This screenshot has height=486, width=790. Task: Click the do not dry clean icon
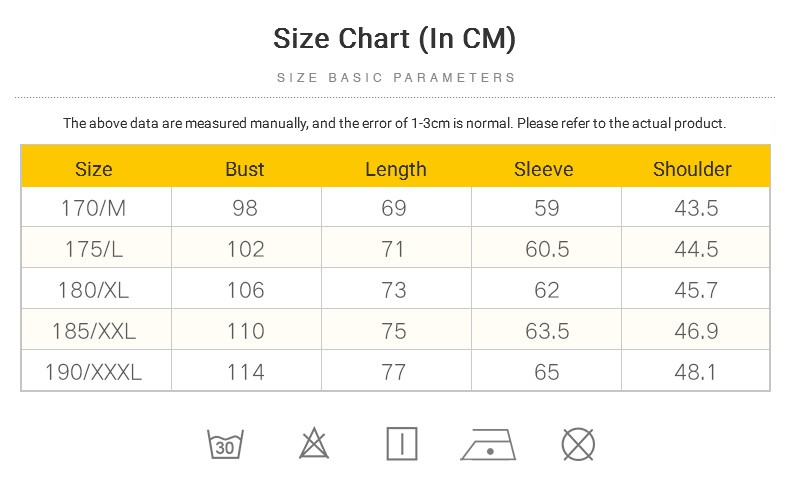[578, 444]
